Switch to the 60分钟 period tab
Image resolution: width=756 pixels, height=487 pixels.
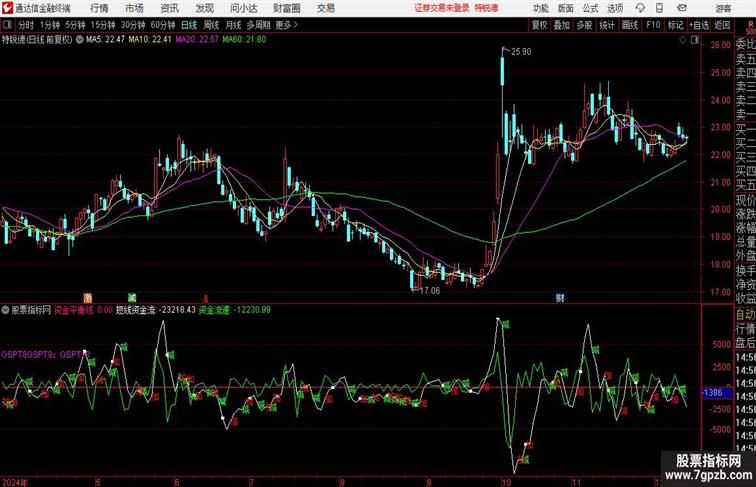coord(163,25)
